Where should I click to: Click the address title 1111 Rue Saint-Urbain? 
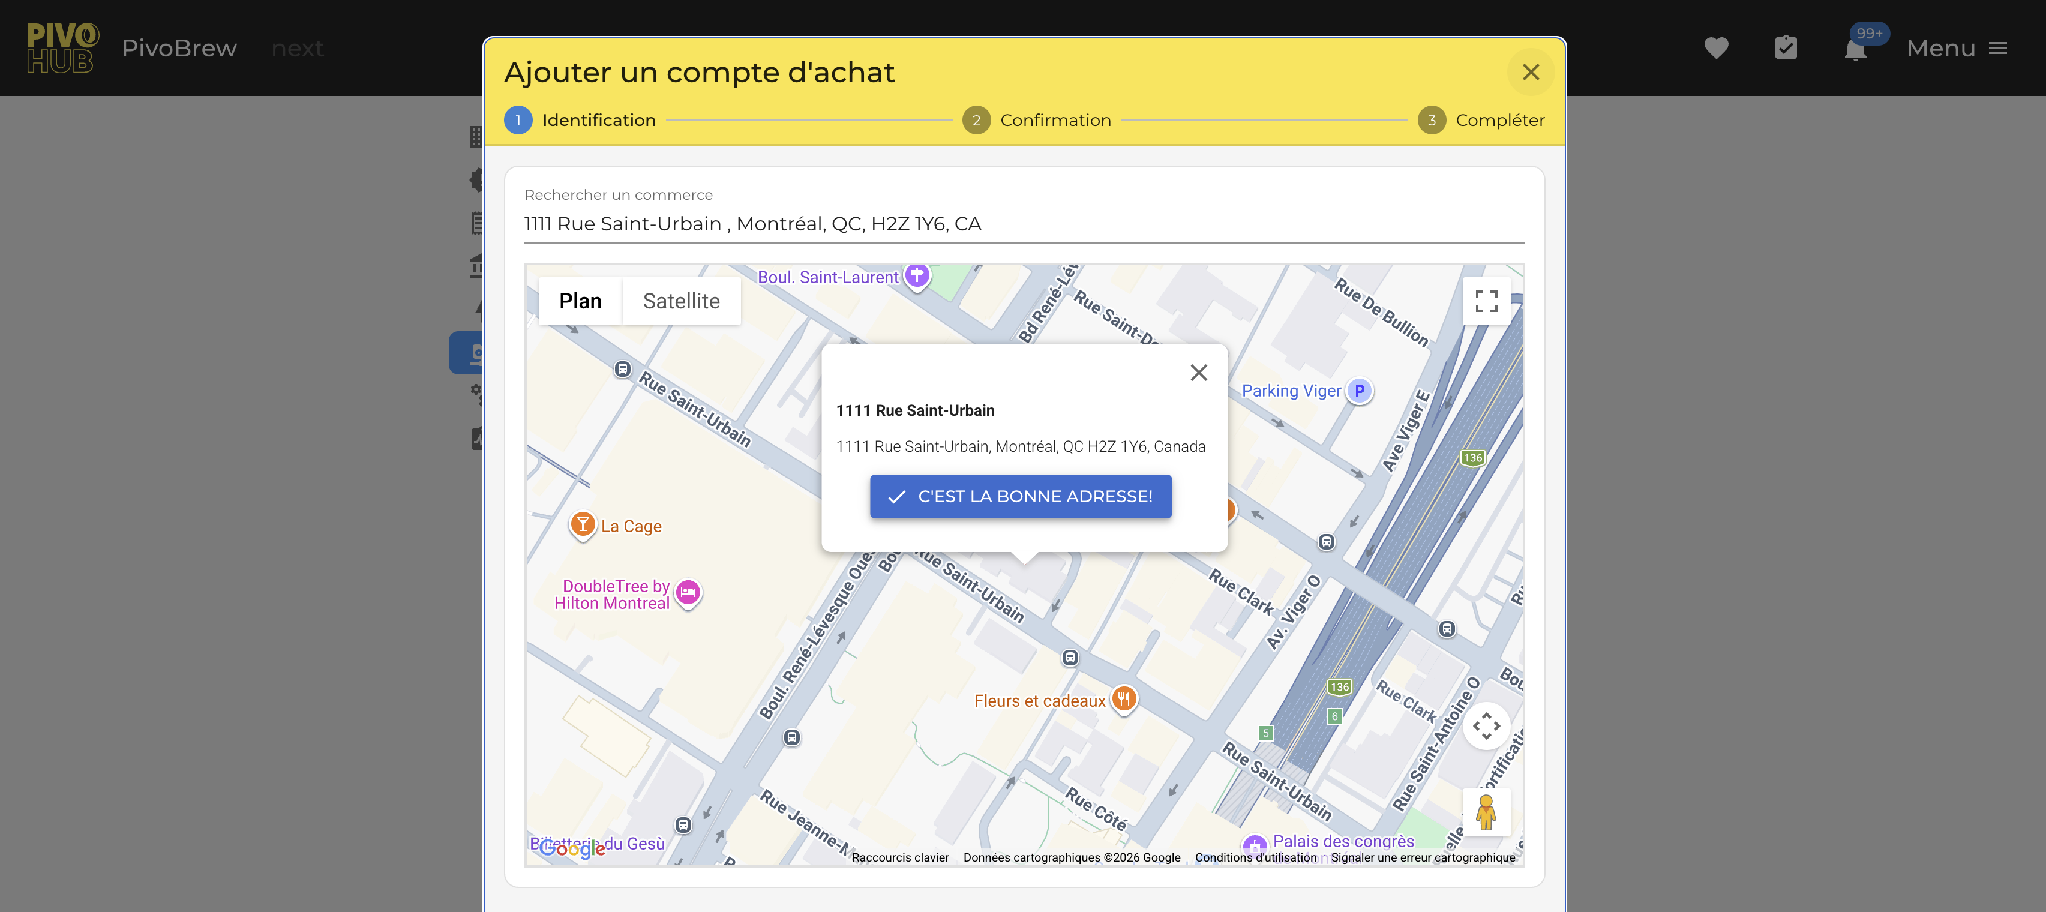point(915,411)
